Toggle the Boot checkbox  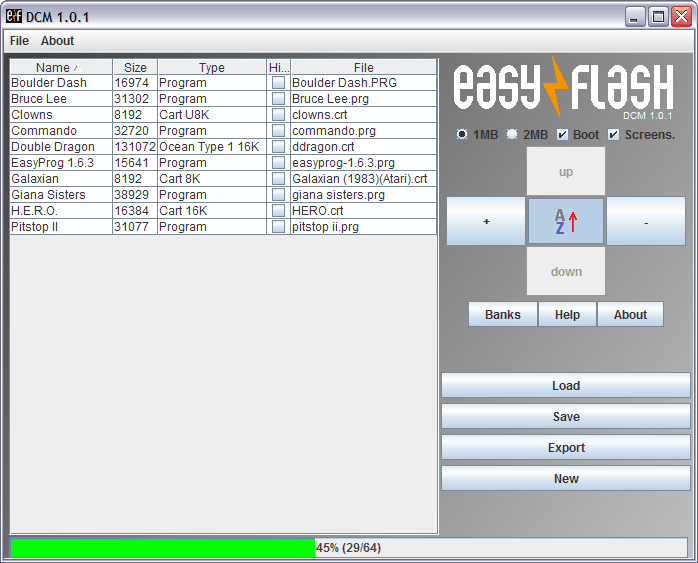pos(562,134)
